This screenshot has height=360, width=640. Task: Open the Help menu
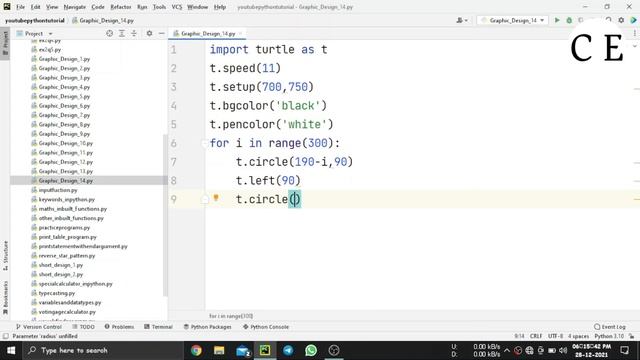pyautogui.click(x=220, y=7)
